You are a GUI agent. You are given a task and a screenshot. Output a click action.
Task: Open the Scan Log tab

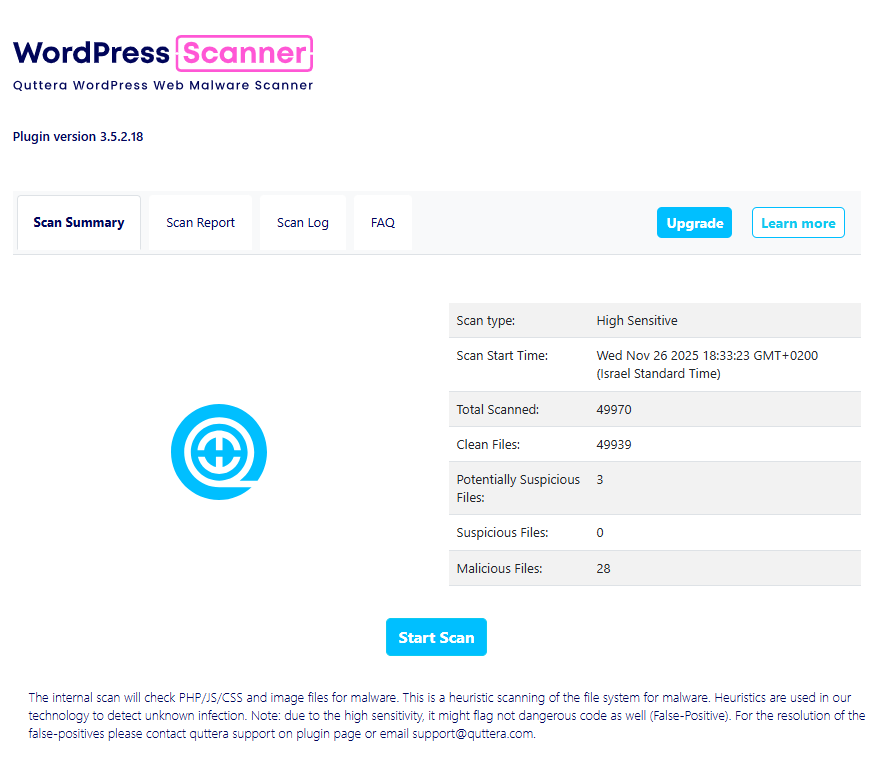302,222
